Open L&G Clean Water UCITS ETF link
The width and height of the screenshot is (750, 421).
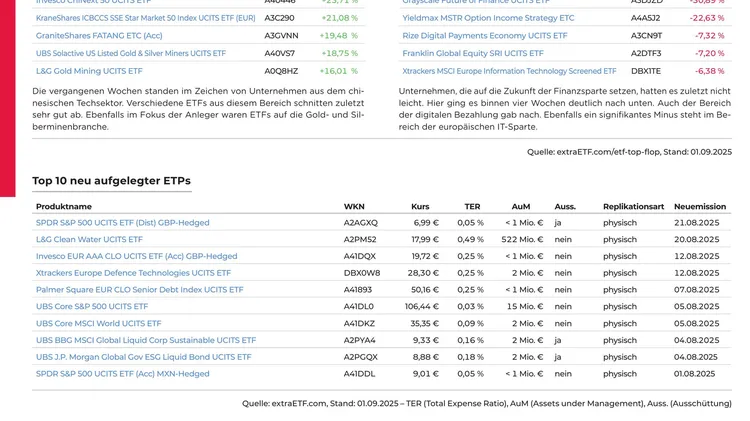(89, 240)
